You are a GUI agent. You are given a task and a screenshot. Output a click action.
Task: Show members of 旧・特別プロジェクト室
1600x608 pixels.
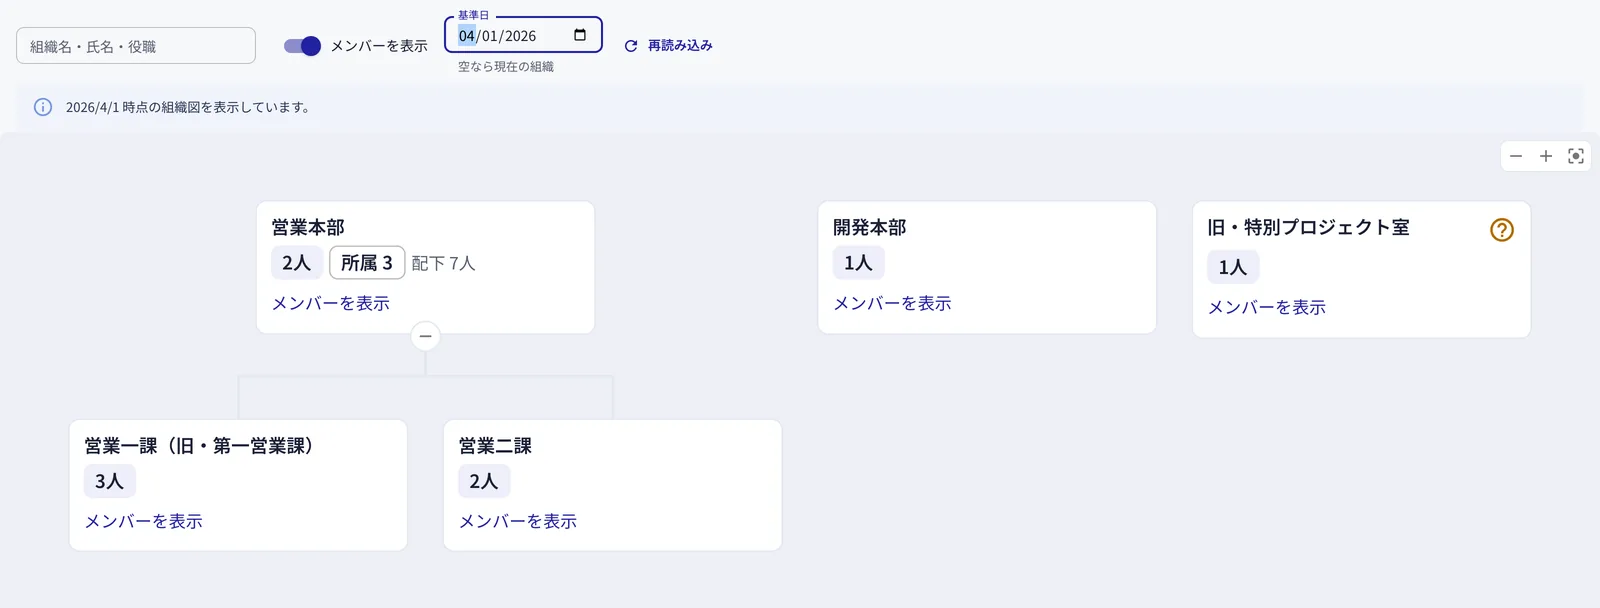point(1267,307)
